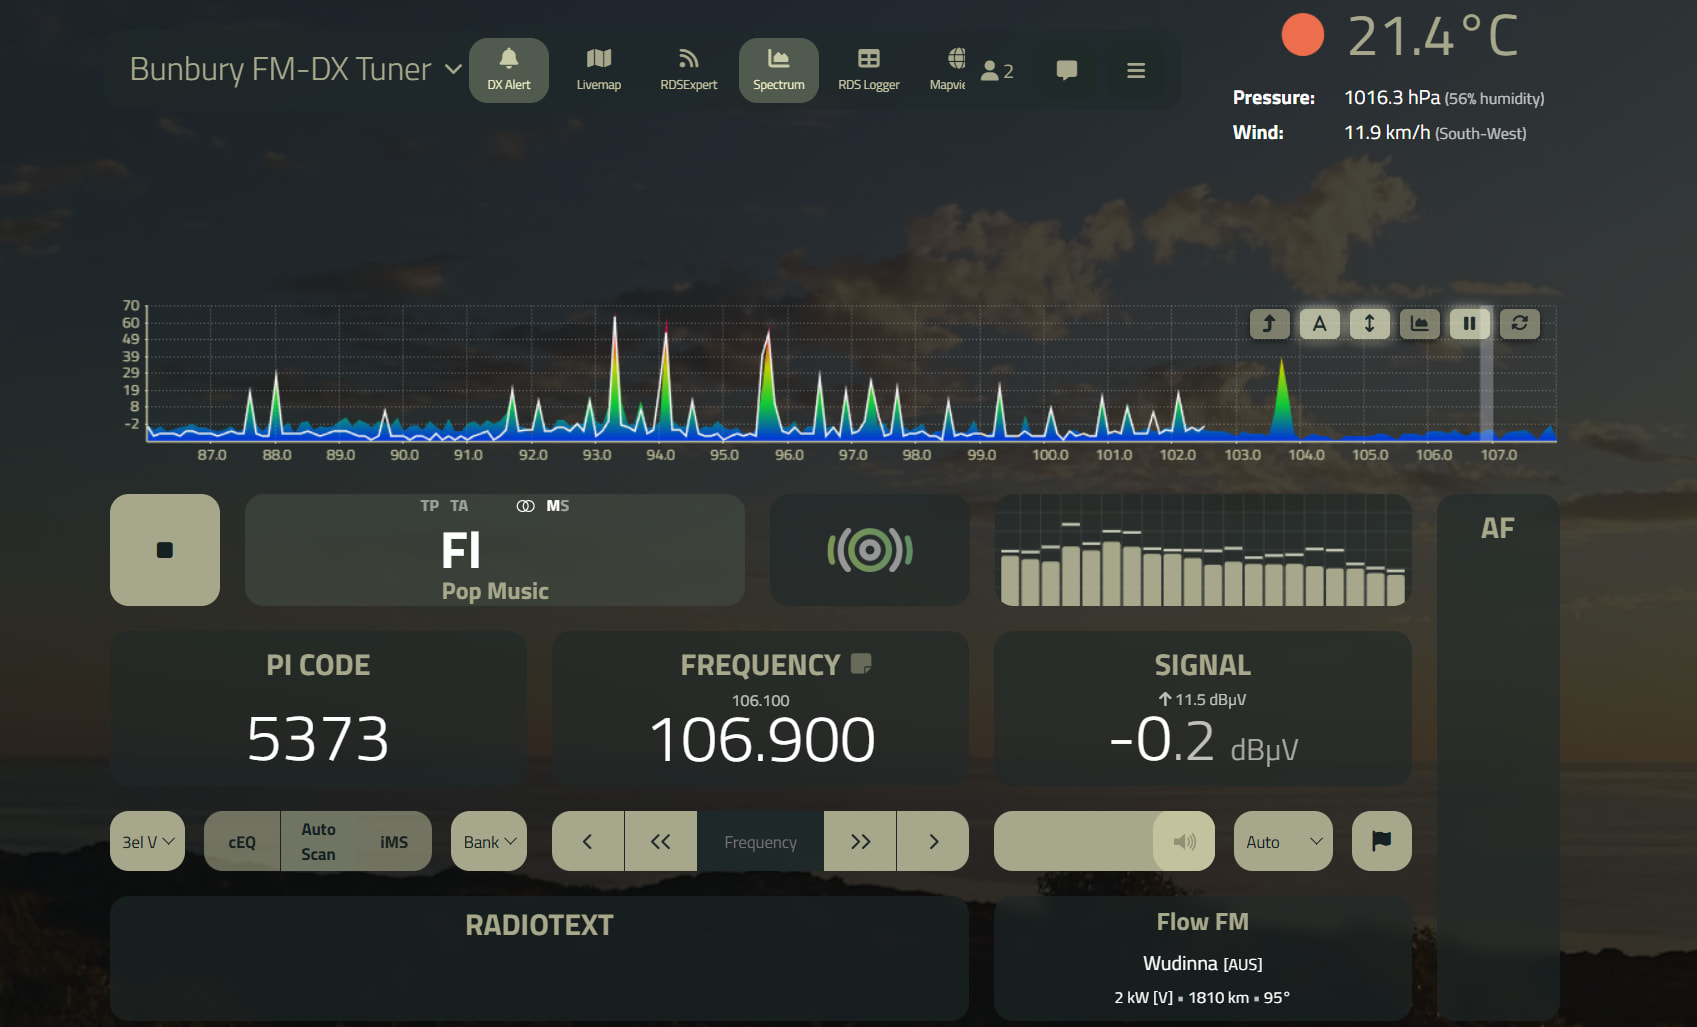Click the flag icon button
Screen dimensions: 1697x1027
1381,841
